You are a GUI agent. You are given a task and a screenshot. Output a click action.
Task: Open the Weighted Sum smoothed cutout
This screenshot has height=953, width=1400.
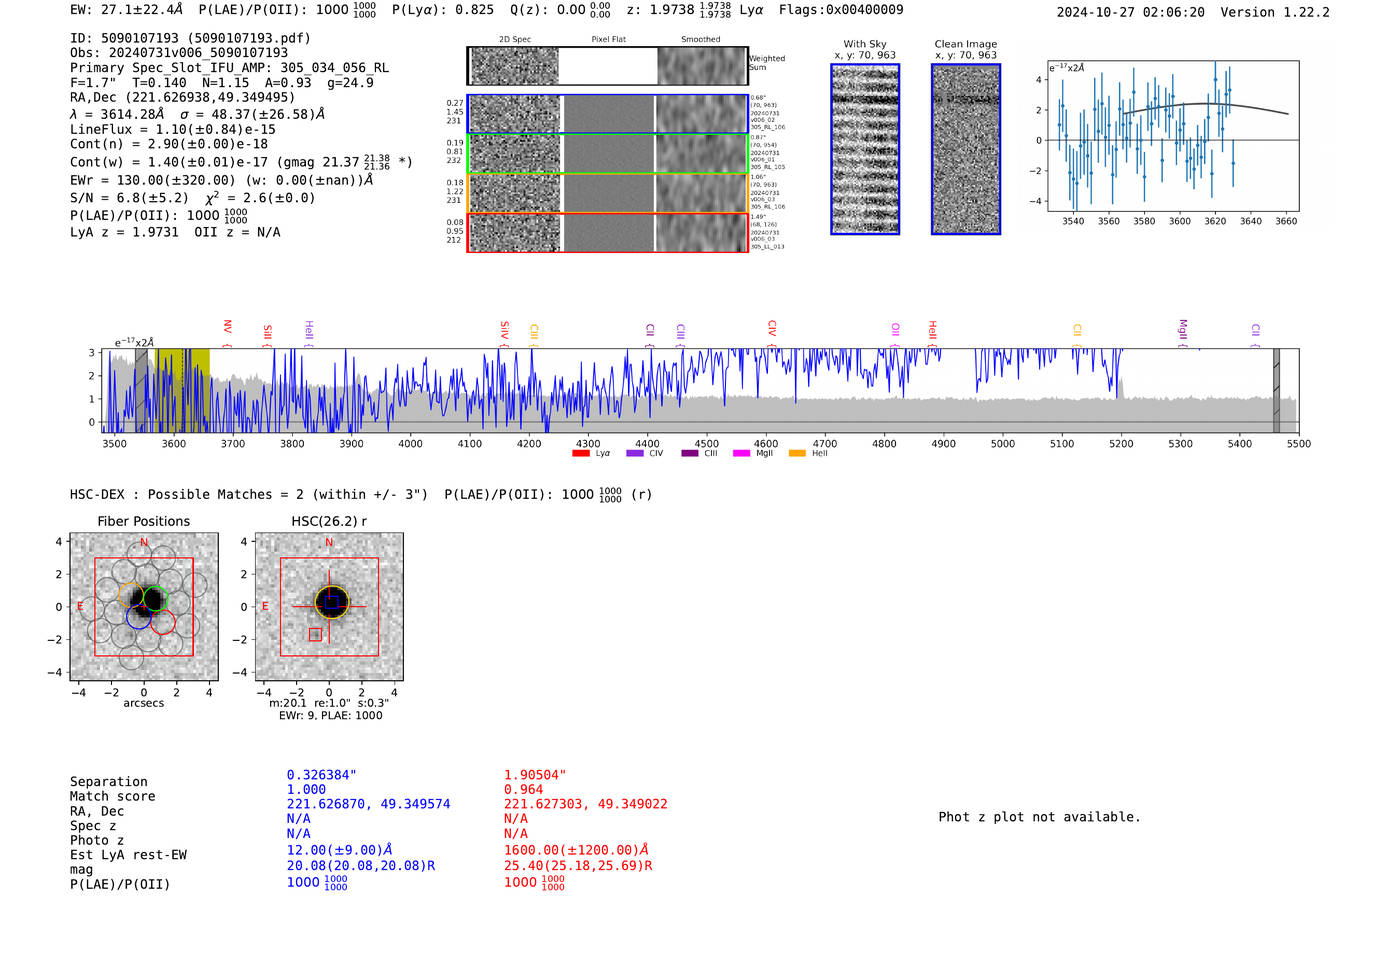click(x=702, y=66)
